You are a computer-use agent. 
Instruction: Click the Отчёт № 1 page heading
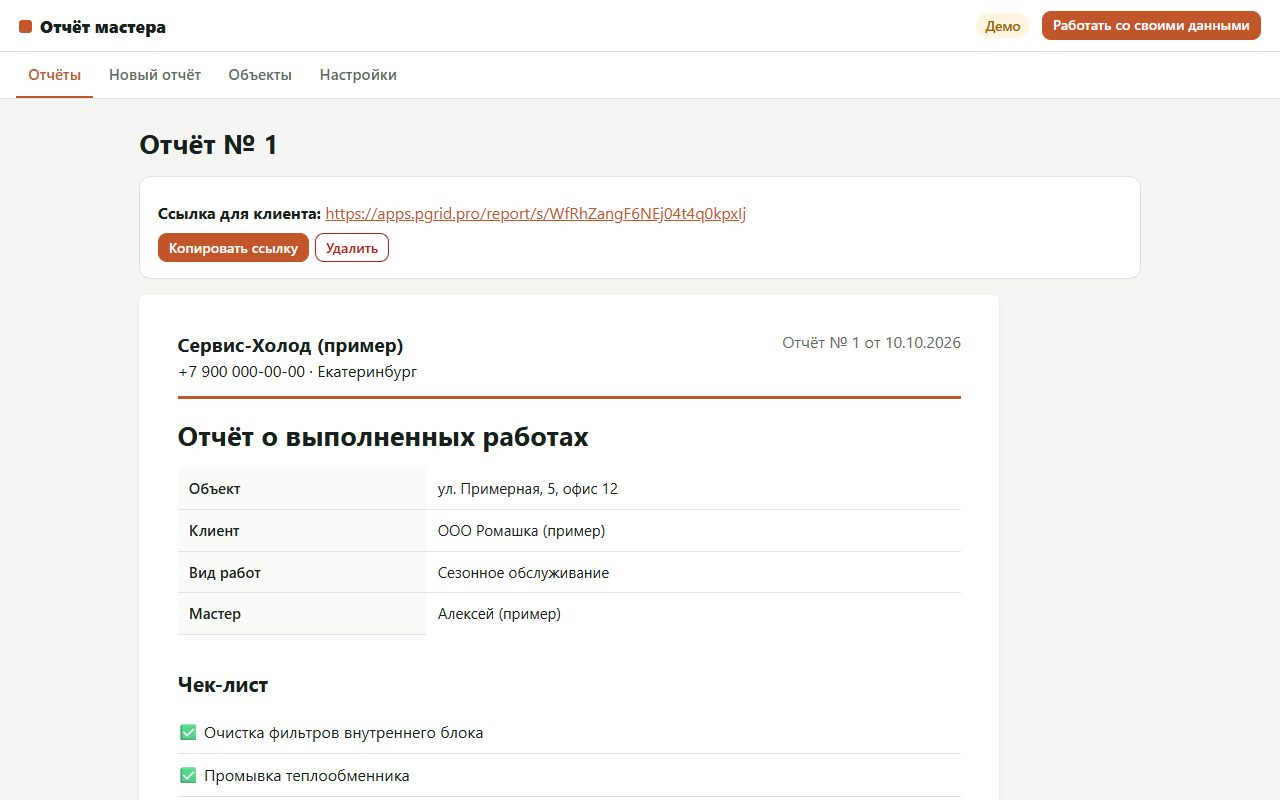coord(208,145)
